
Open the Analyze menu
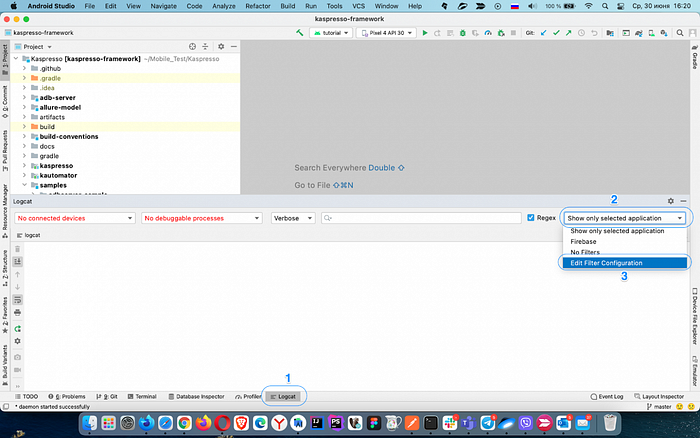click(224, 6)
